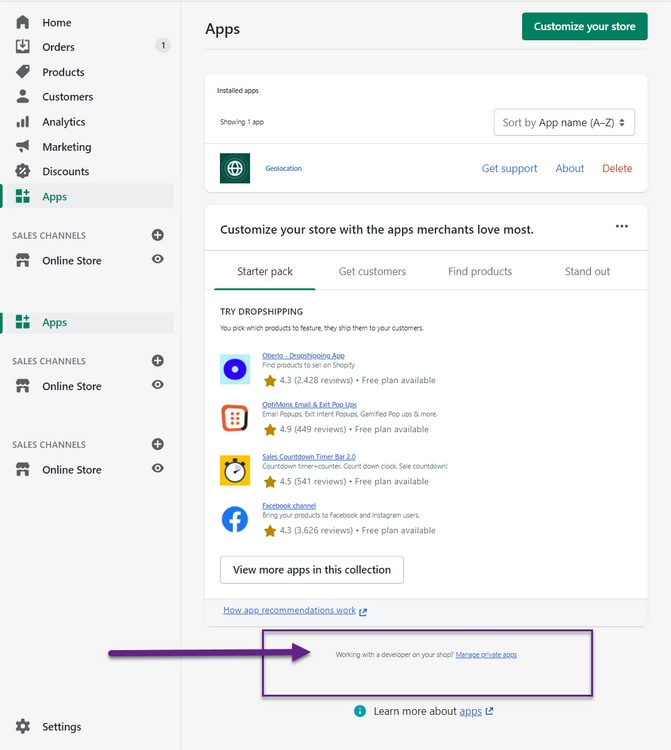Delete the Geolocation app
671x750 pixels.
[617, 168]
